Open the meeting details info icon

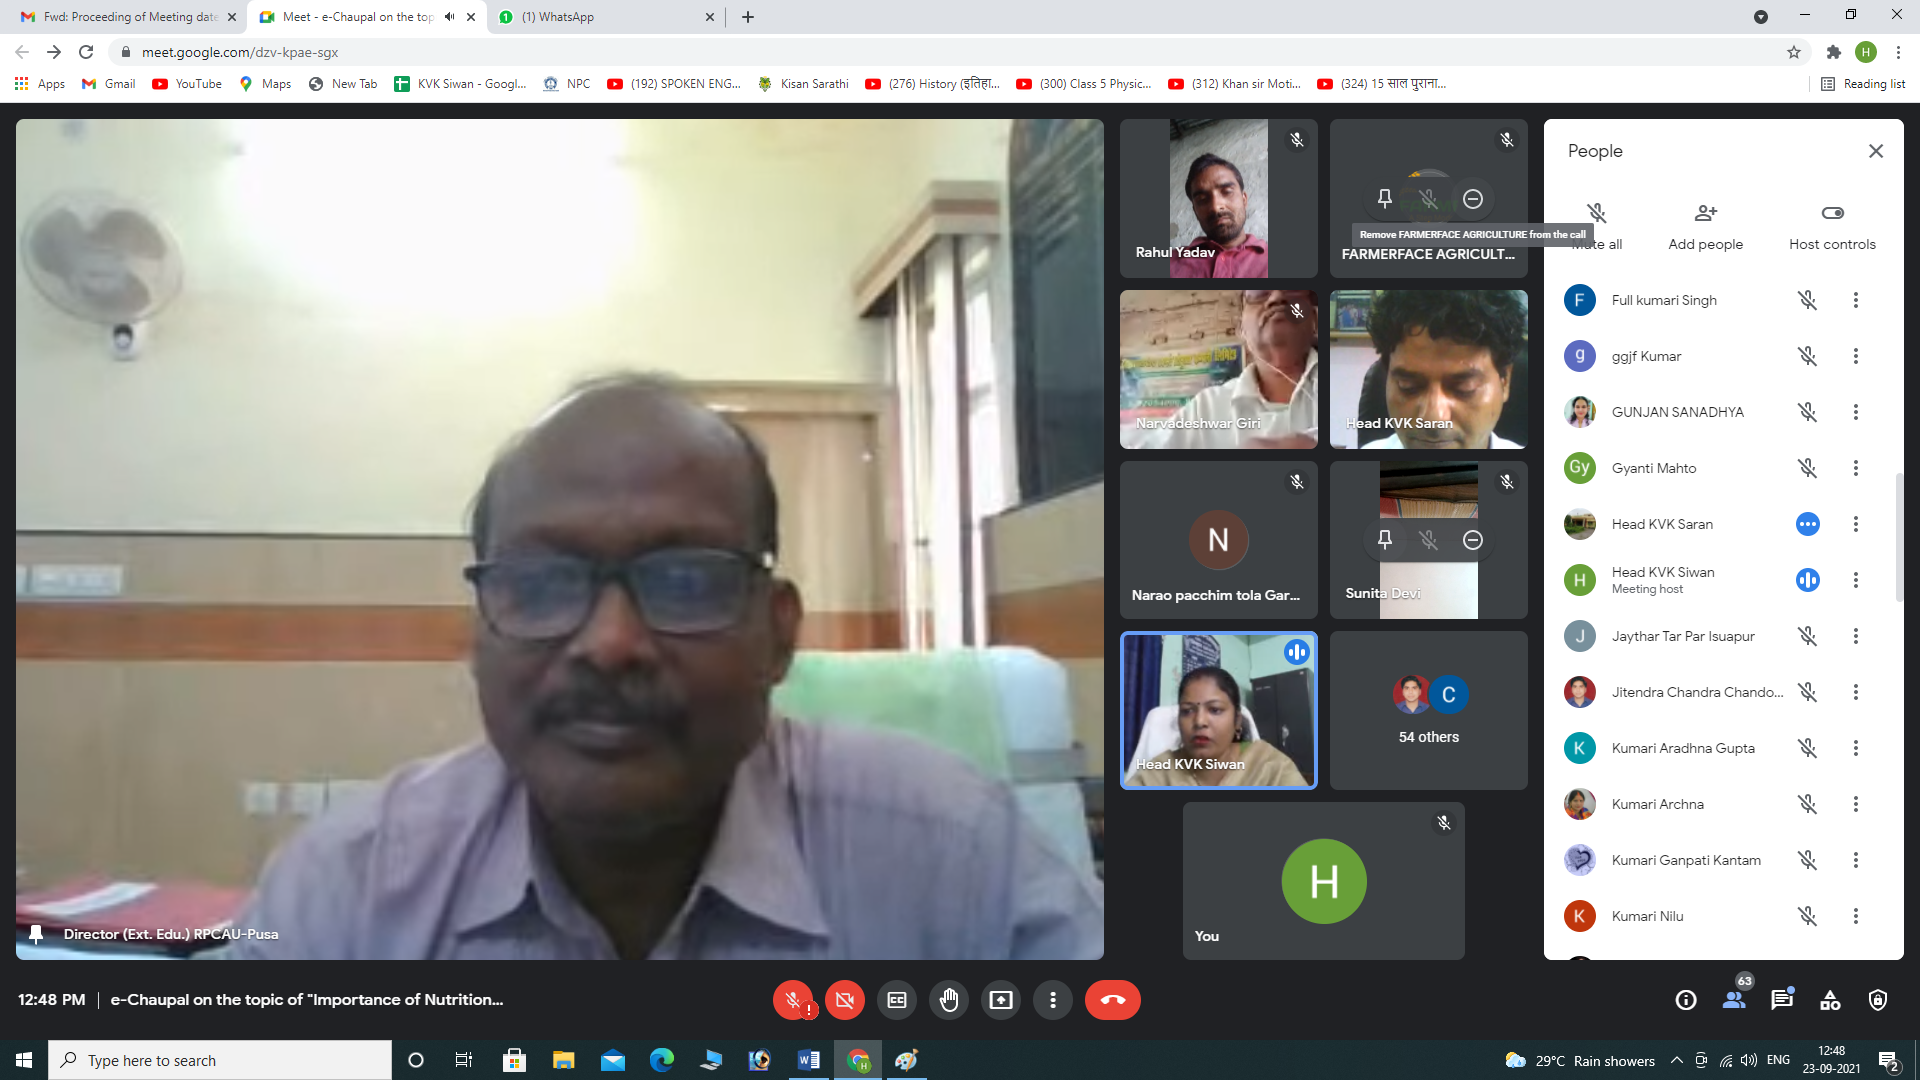coord(1686,1000)
